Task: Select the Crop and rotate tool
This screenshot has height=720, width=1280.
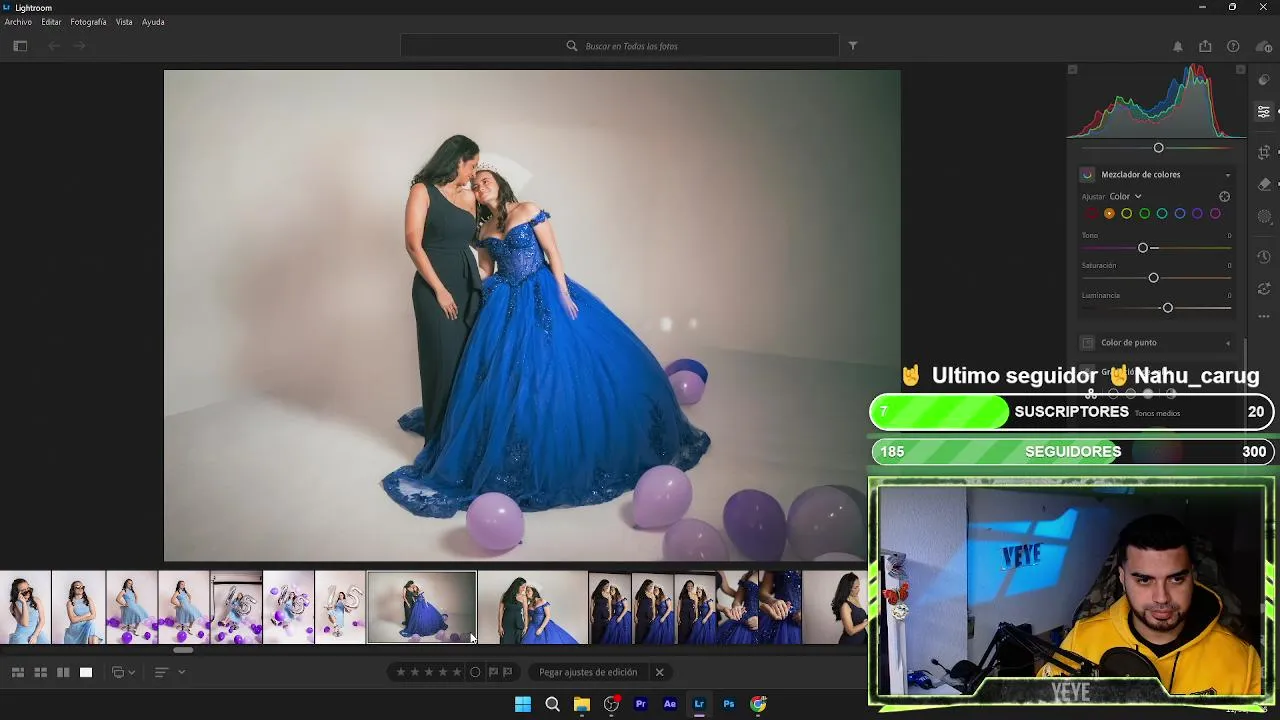Action: pos(1264,152)
